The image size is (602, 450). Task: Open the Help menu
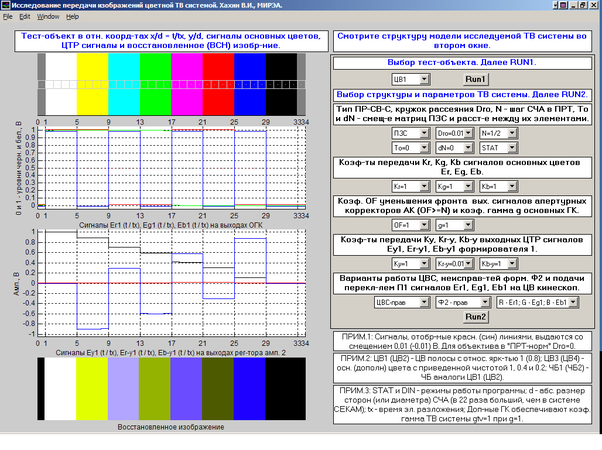click(73, 18)
